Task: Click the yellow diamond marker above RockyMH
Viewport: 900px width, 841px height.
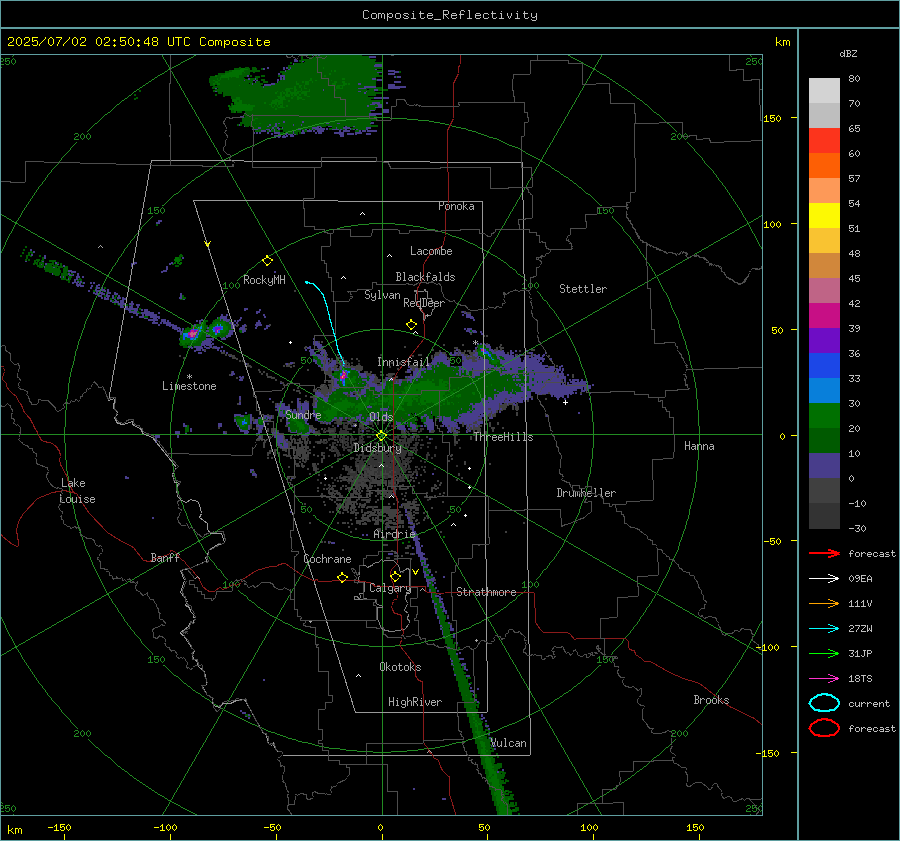Action: tap(267, 261)
